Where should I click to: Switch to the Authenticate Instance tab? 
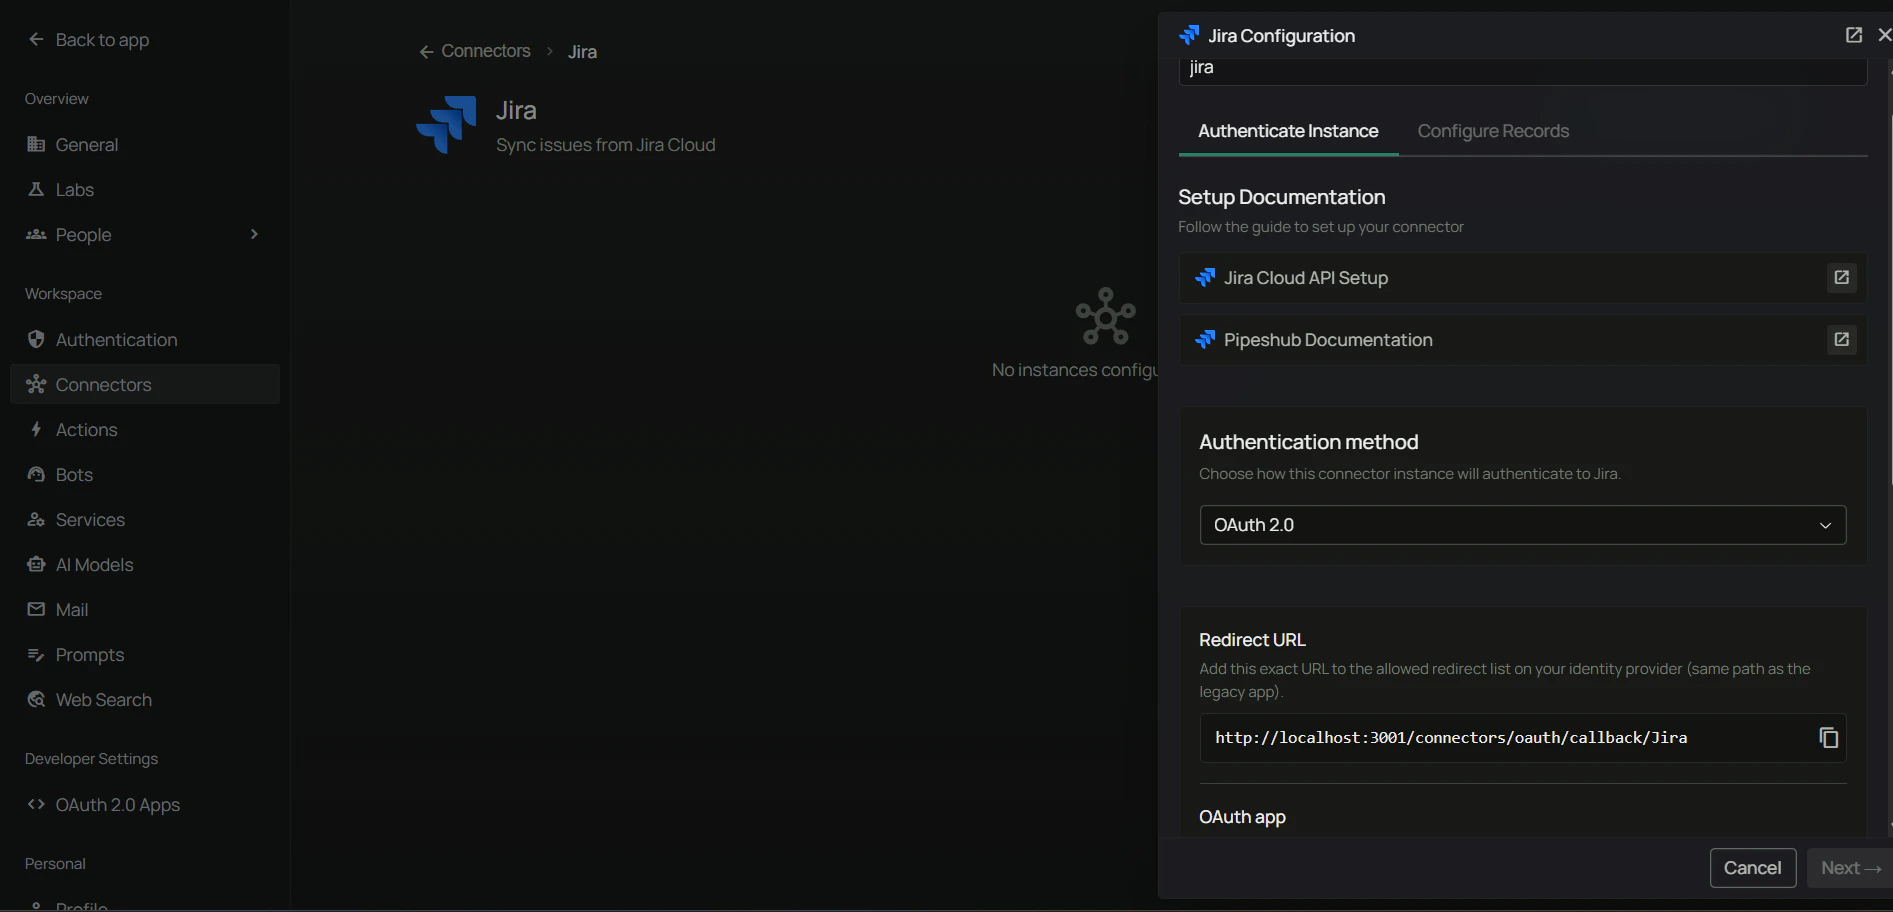pyautogui.click(x=1288, y=131)
